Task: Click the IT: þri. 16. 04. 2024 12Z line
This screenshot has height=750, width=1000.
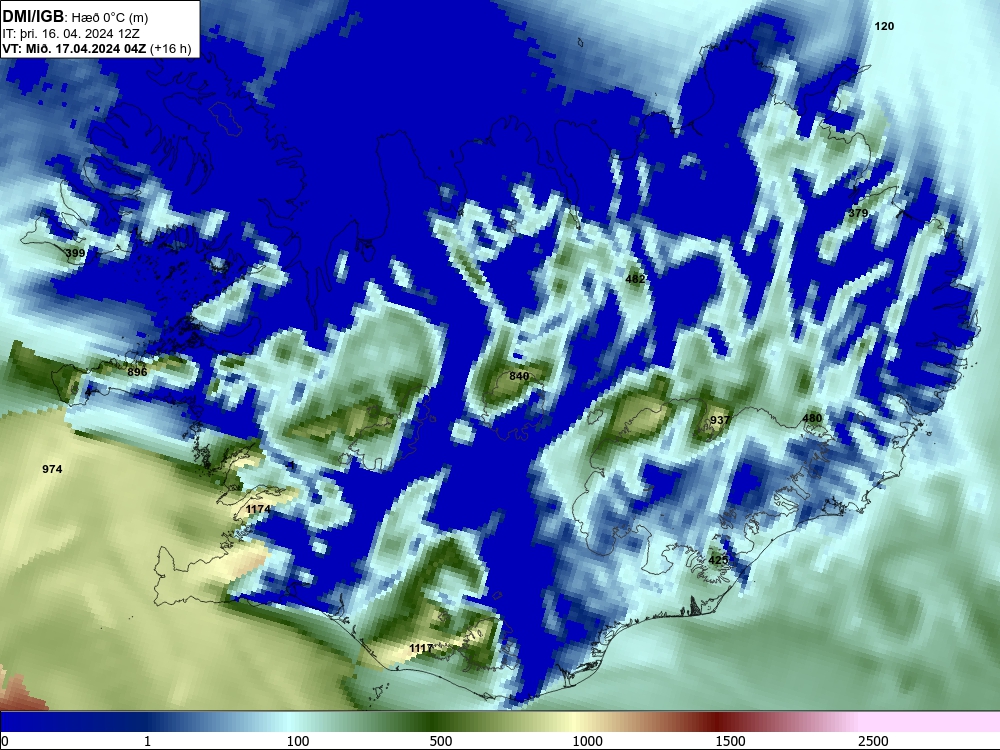Action: [x=71, y=34]
